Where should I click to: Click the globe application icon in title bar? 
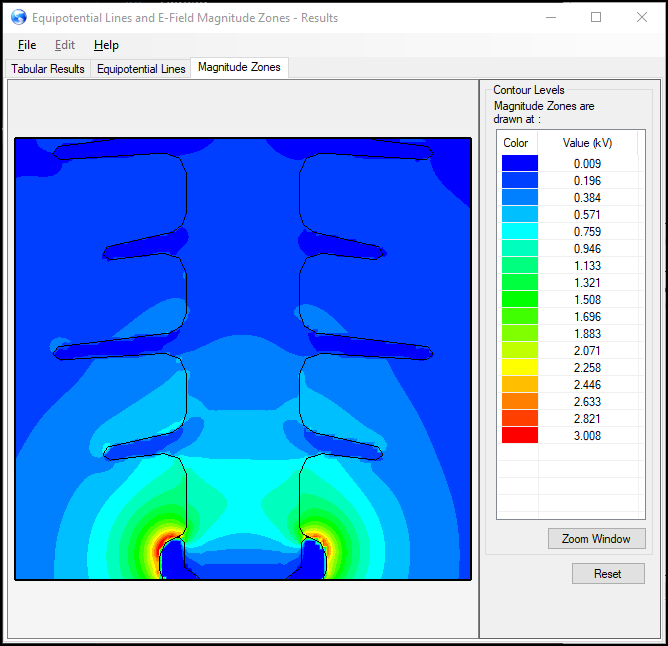click(x=18, y=17)
